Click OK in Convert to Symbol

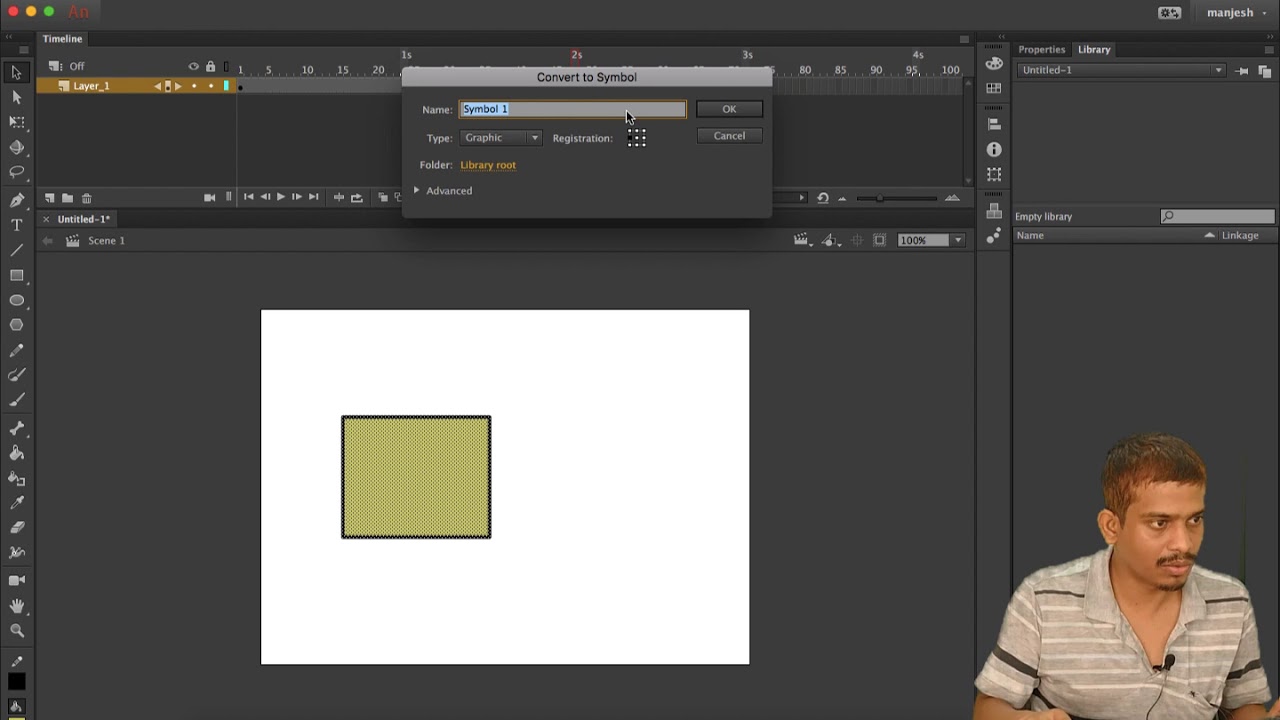tap(729, 110)
